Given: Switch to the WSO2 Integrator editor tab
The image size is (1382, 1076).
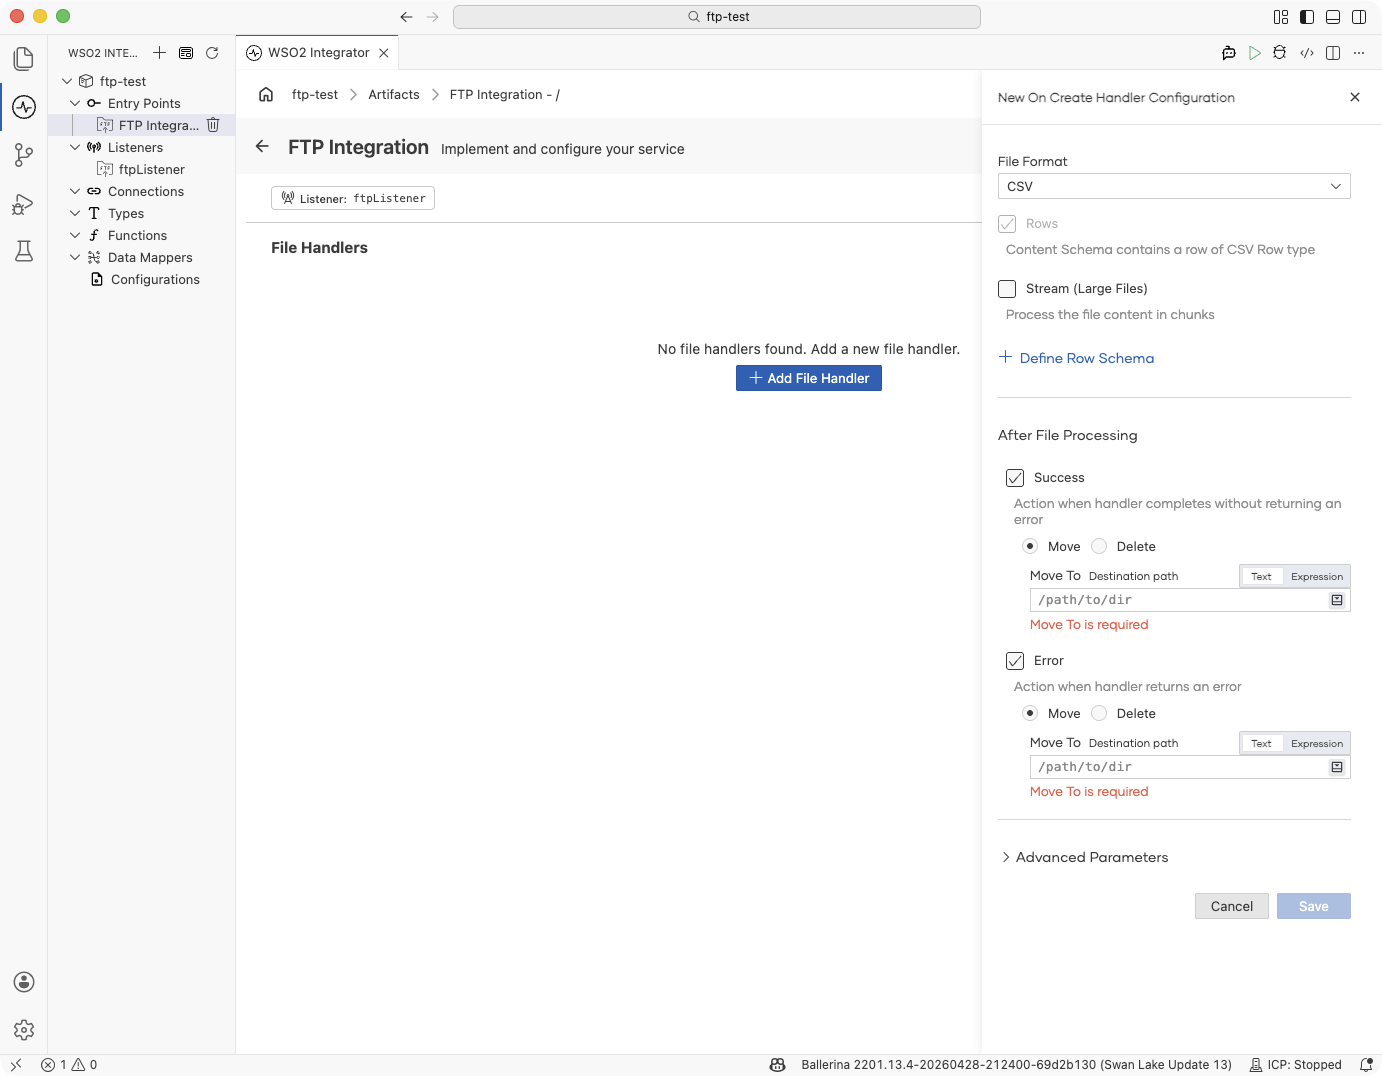Looking at the screenshot, I should tap(317, 53).
